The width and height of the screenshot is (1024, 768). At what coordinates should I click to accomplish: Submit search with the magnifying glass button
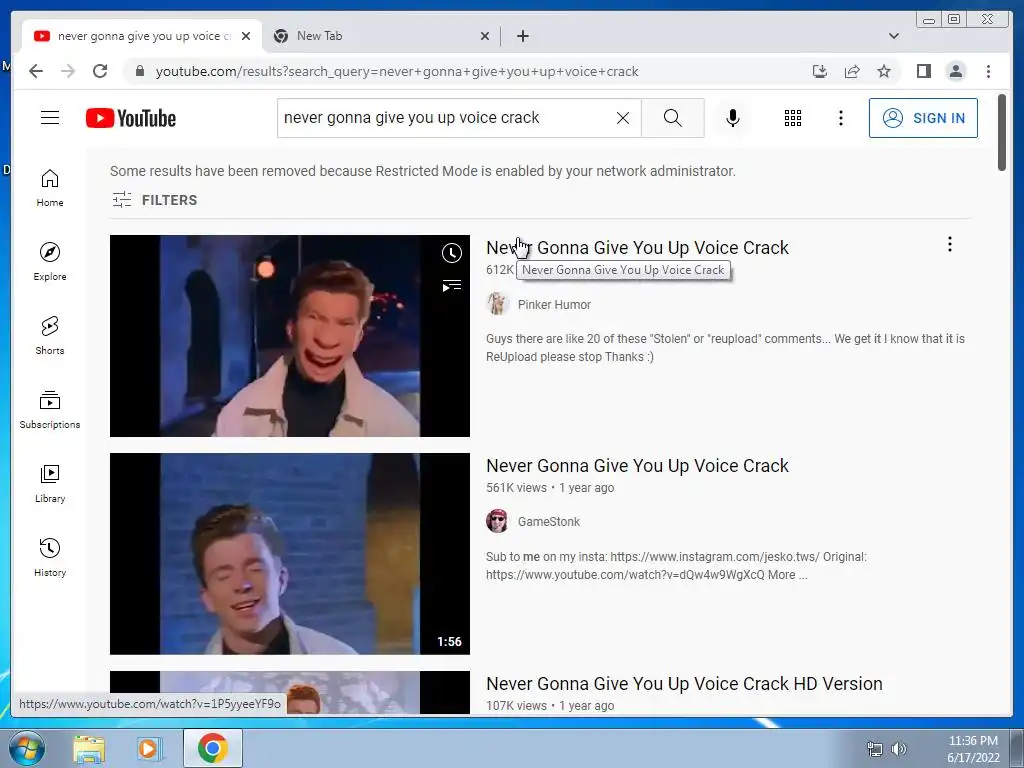tap(673, 118)
